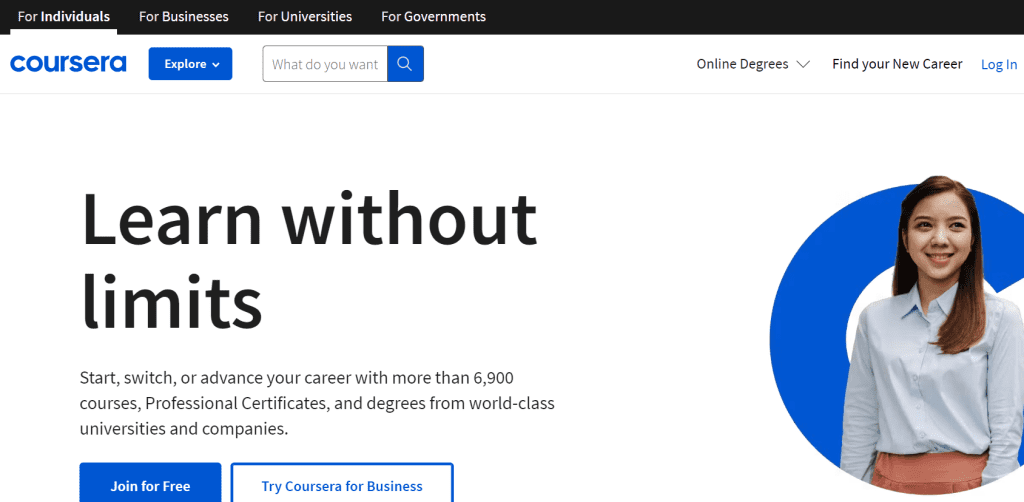
Task: Click the Log In link
Action: pyautogui.click(x=998, y=64)
